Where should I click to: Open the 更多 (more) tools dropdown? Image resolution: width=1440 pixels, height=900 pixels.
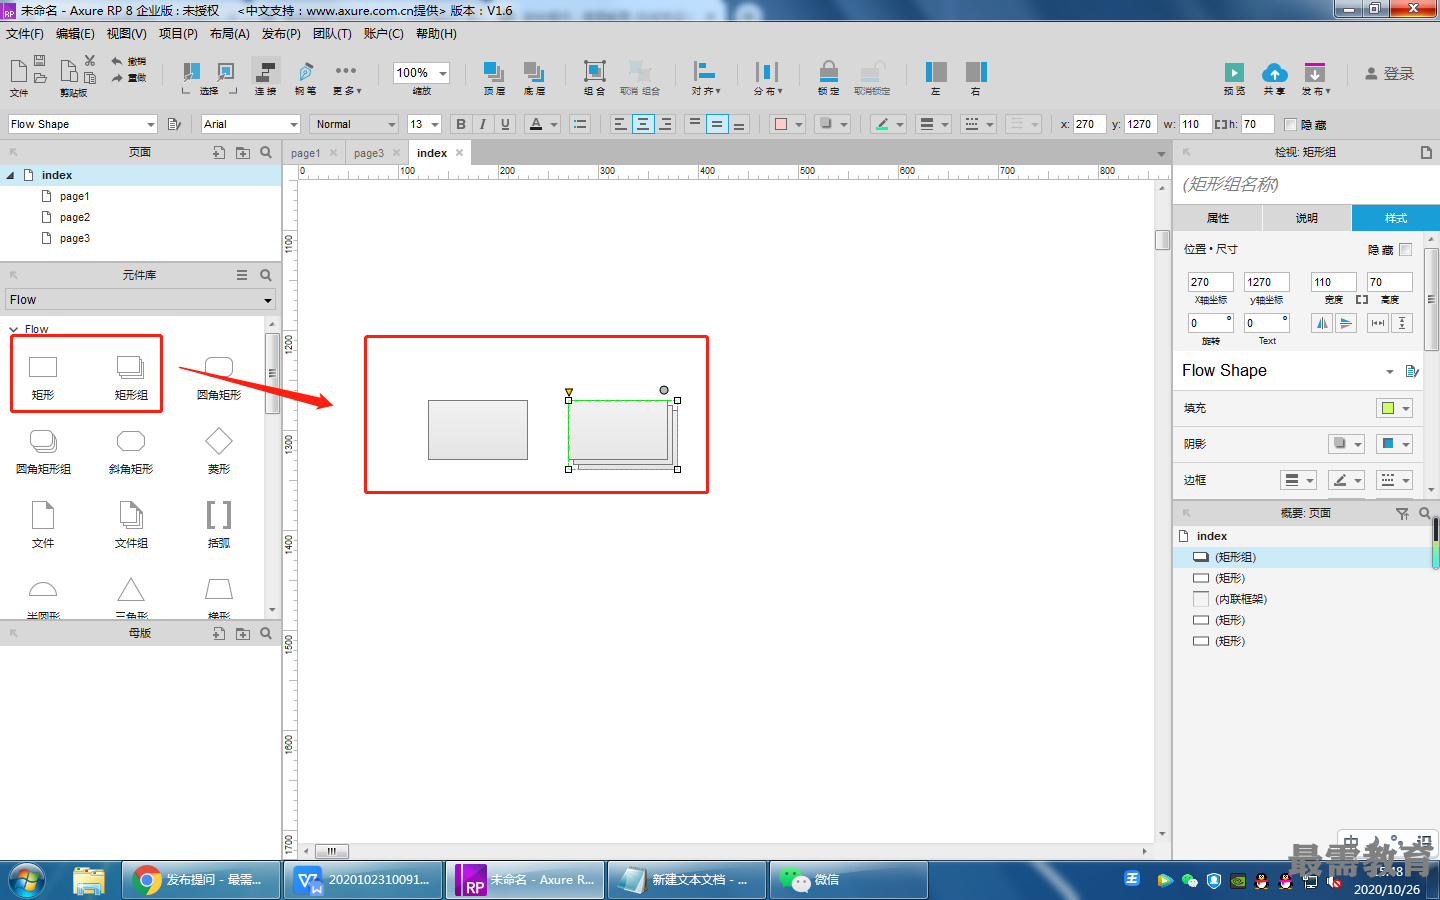[347, 78]
